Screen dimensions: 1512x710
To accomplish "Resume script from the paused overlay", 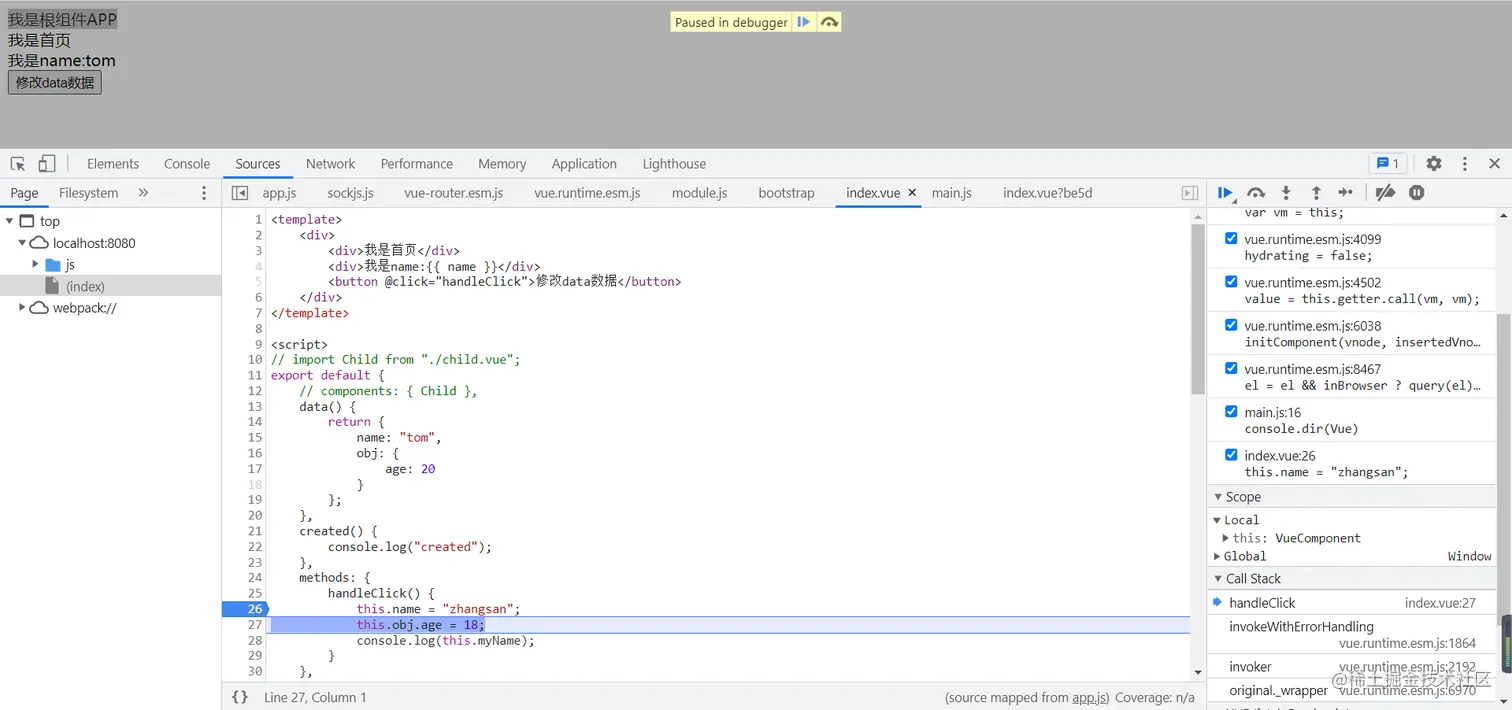I will (804, 22).
